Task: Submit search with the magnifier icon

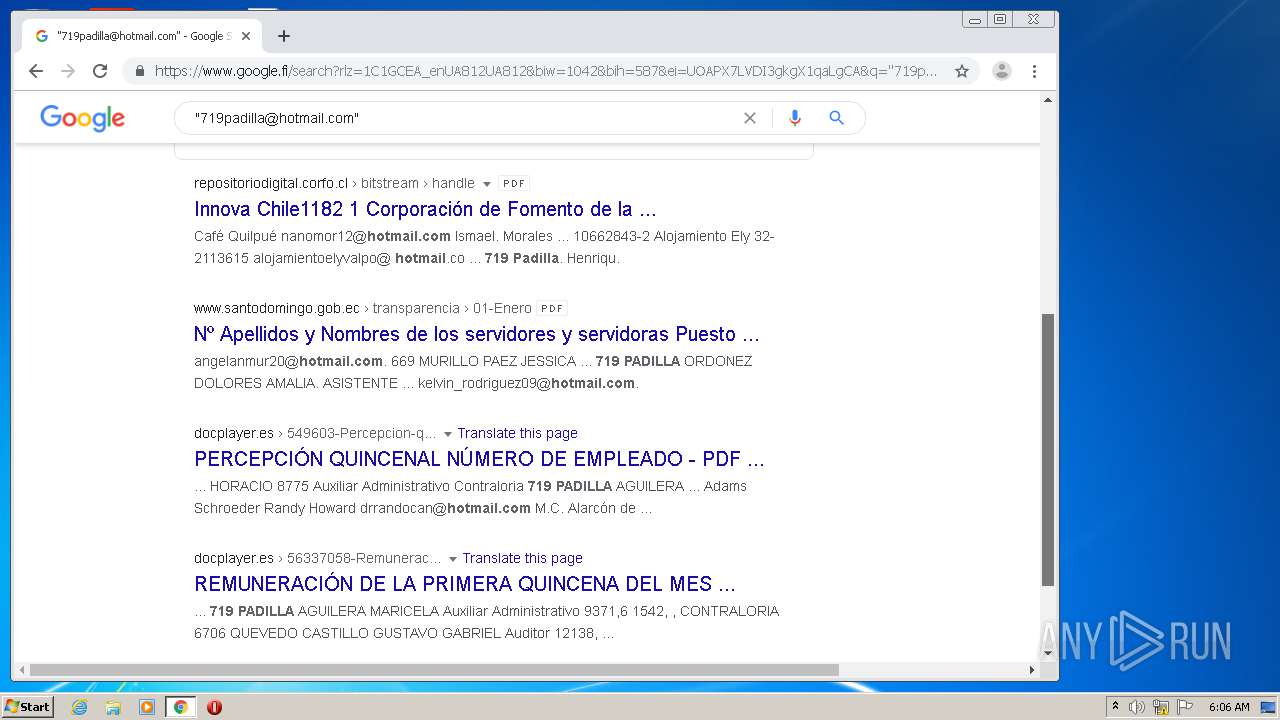Action: click(837, 118)
